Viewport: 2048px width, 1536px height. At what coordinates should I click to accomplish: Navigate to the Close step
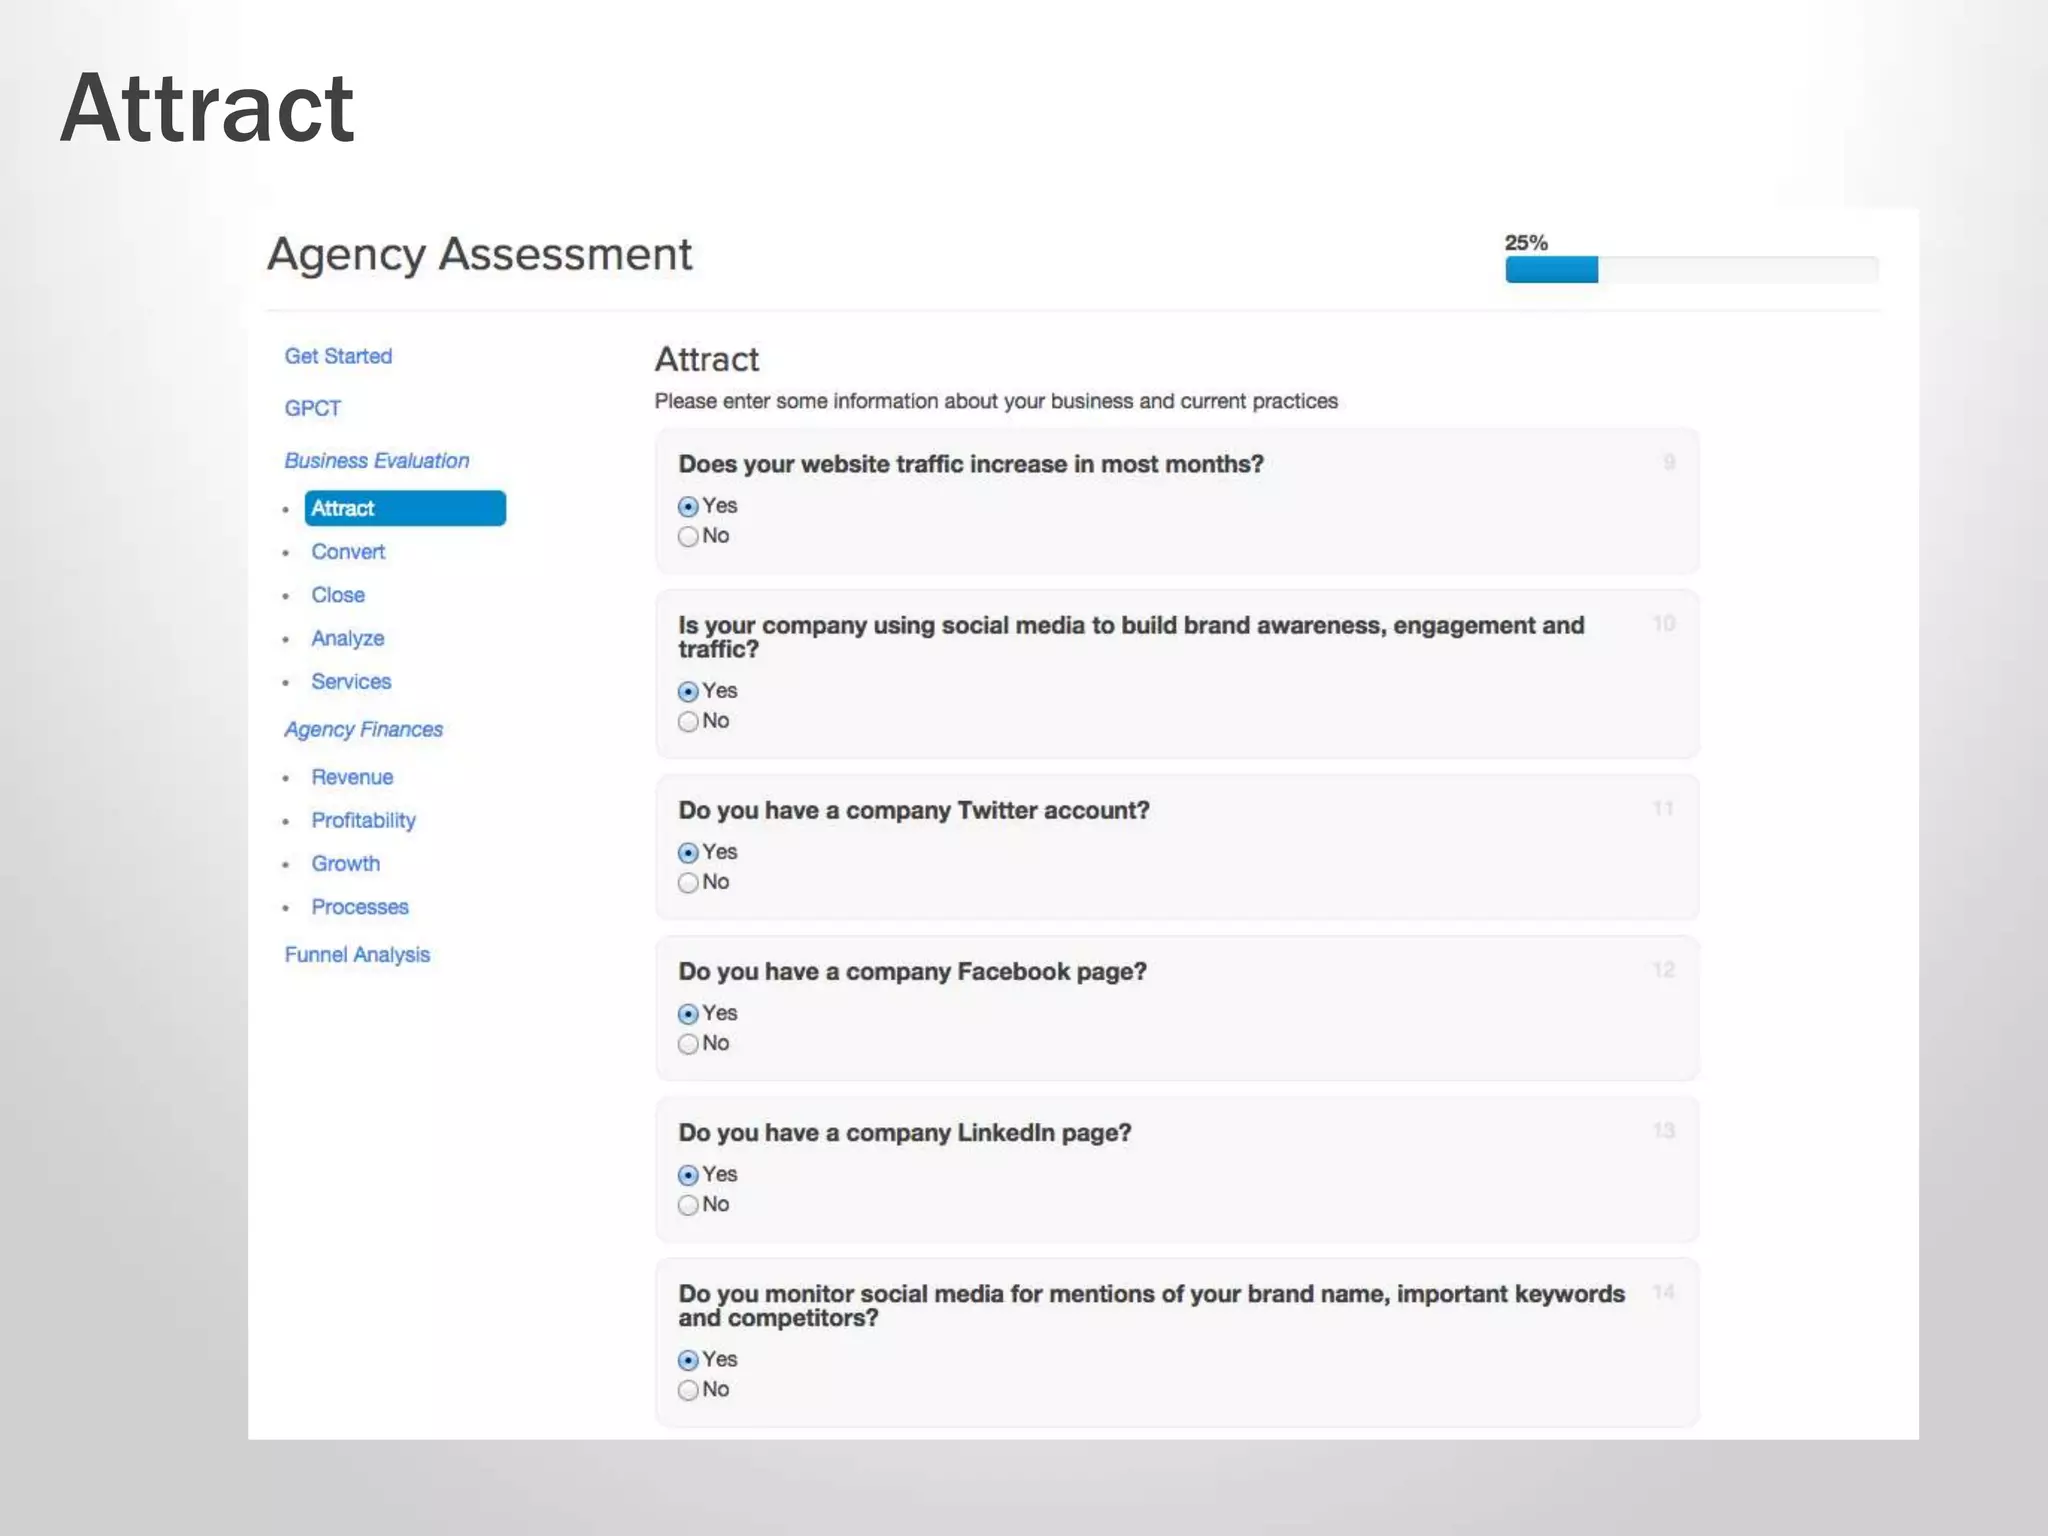pos(337,595)
